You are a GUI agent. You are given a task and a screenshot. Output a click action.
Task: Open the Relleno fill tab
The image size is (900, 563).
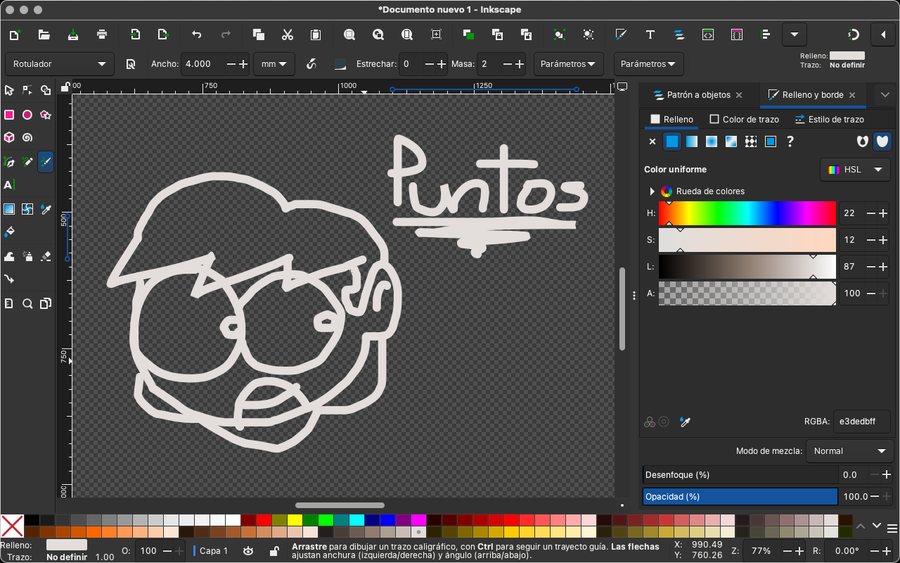click(x=672, y=119)
